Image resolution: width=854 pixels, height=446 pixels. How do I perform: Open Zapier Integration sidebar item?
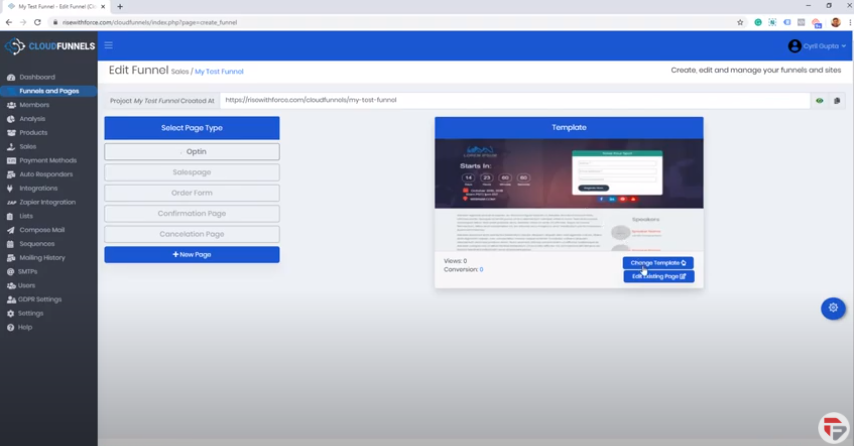[x=48, y=202]
